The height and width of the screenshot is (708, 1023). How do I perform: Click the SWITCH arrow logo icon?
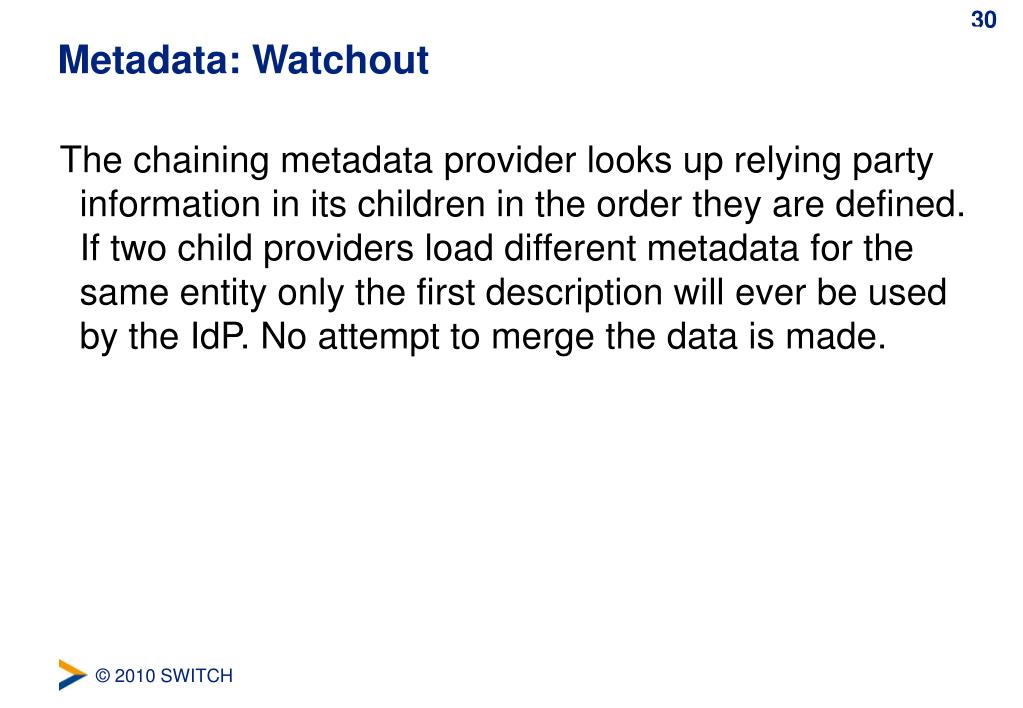pos(72,674)
